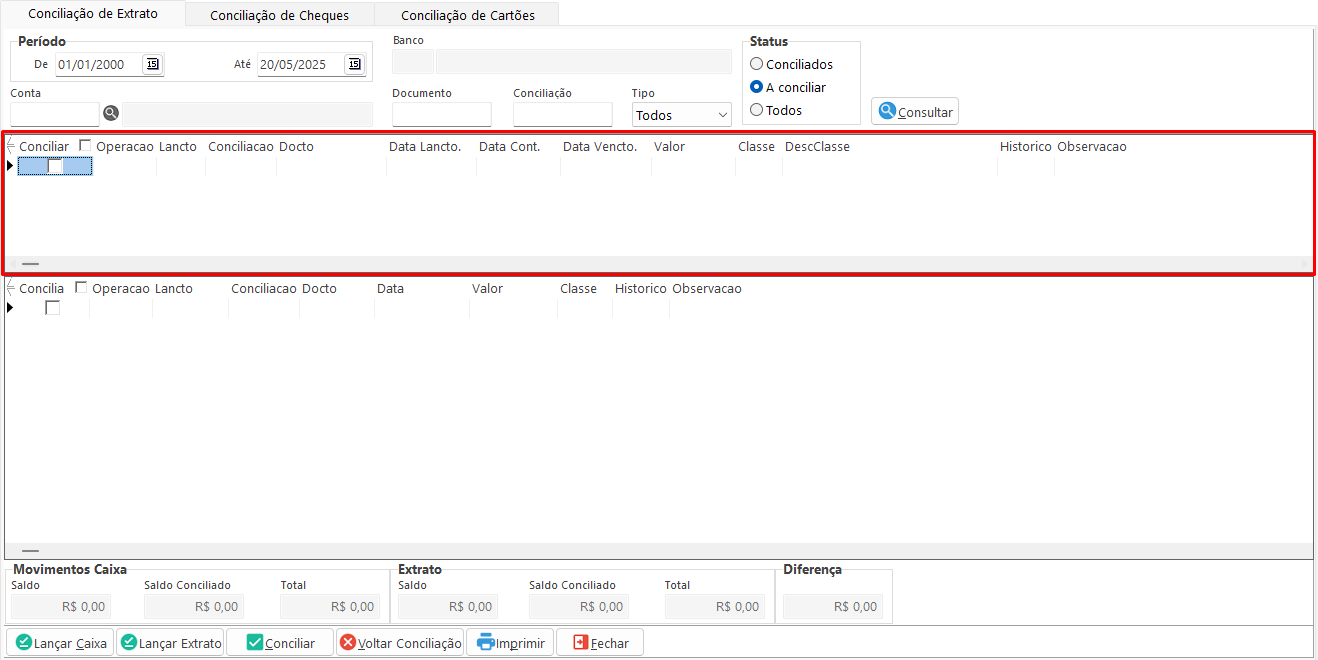Click Lançar Extrato button
The image size is (1318, 660).
(x=171, y=643)
